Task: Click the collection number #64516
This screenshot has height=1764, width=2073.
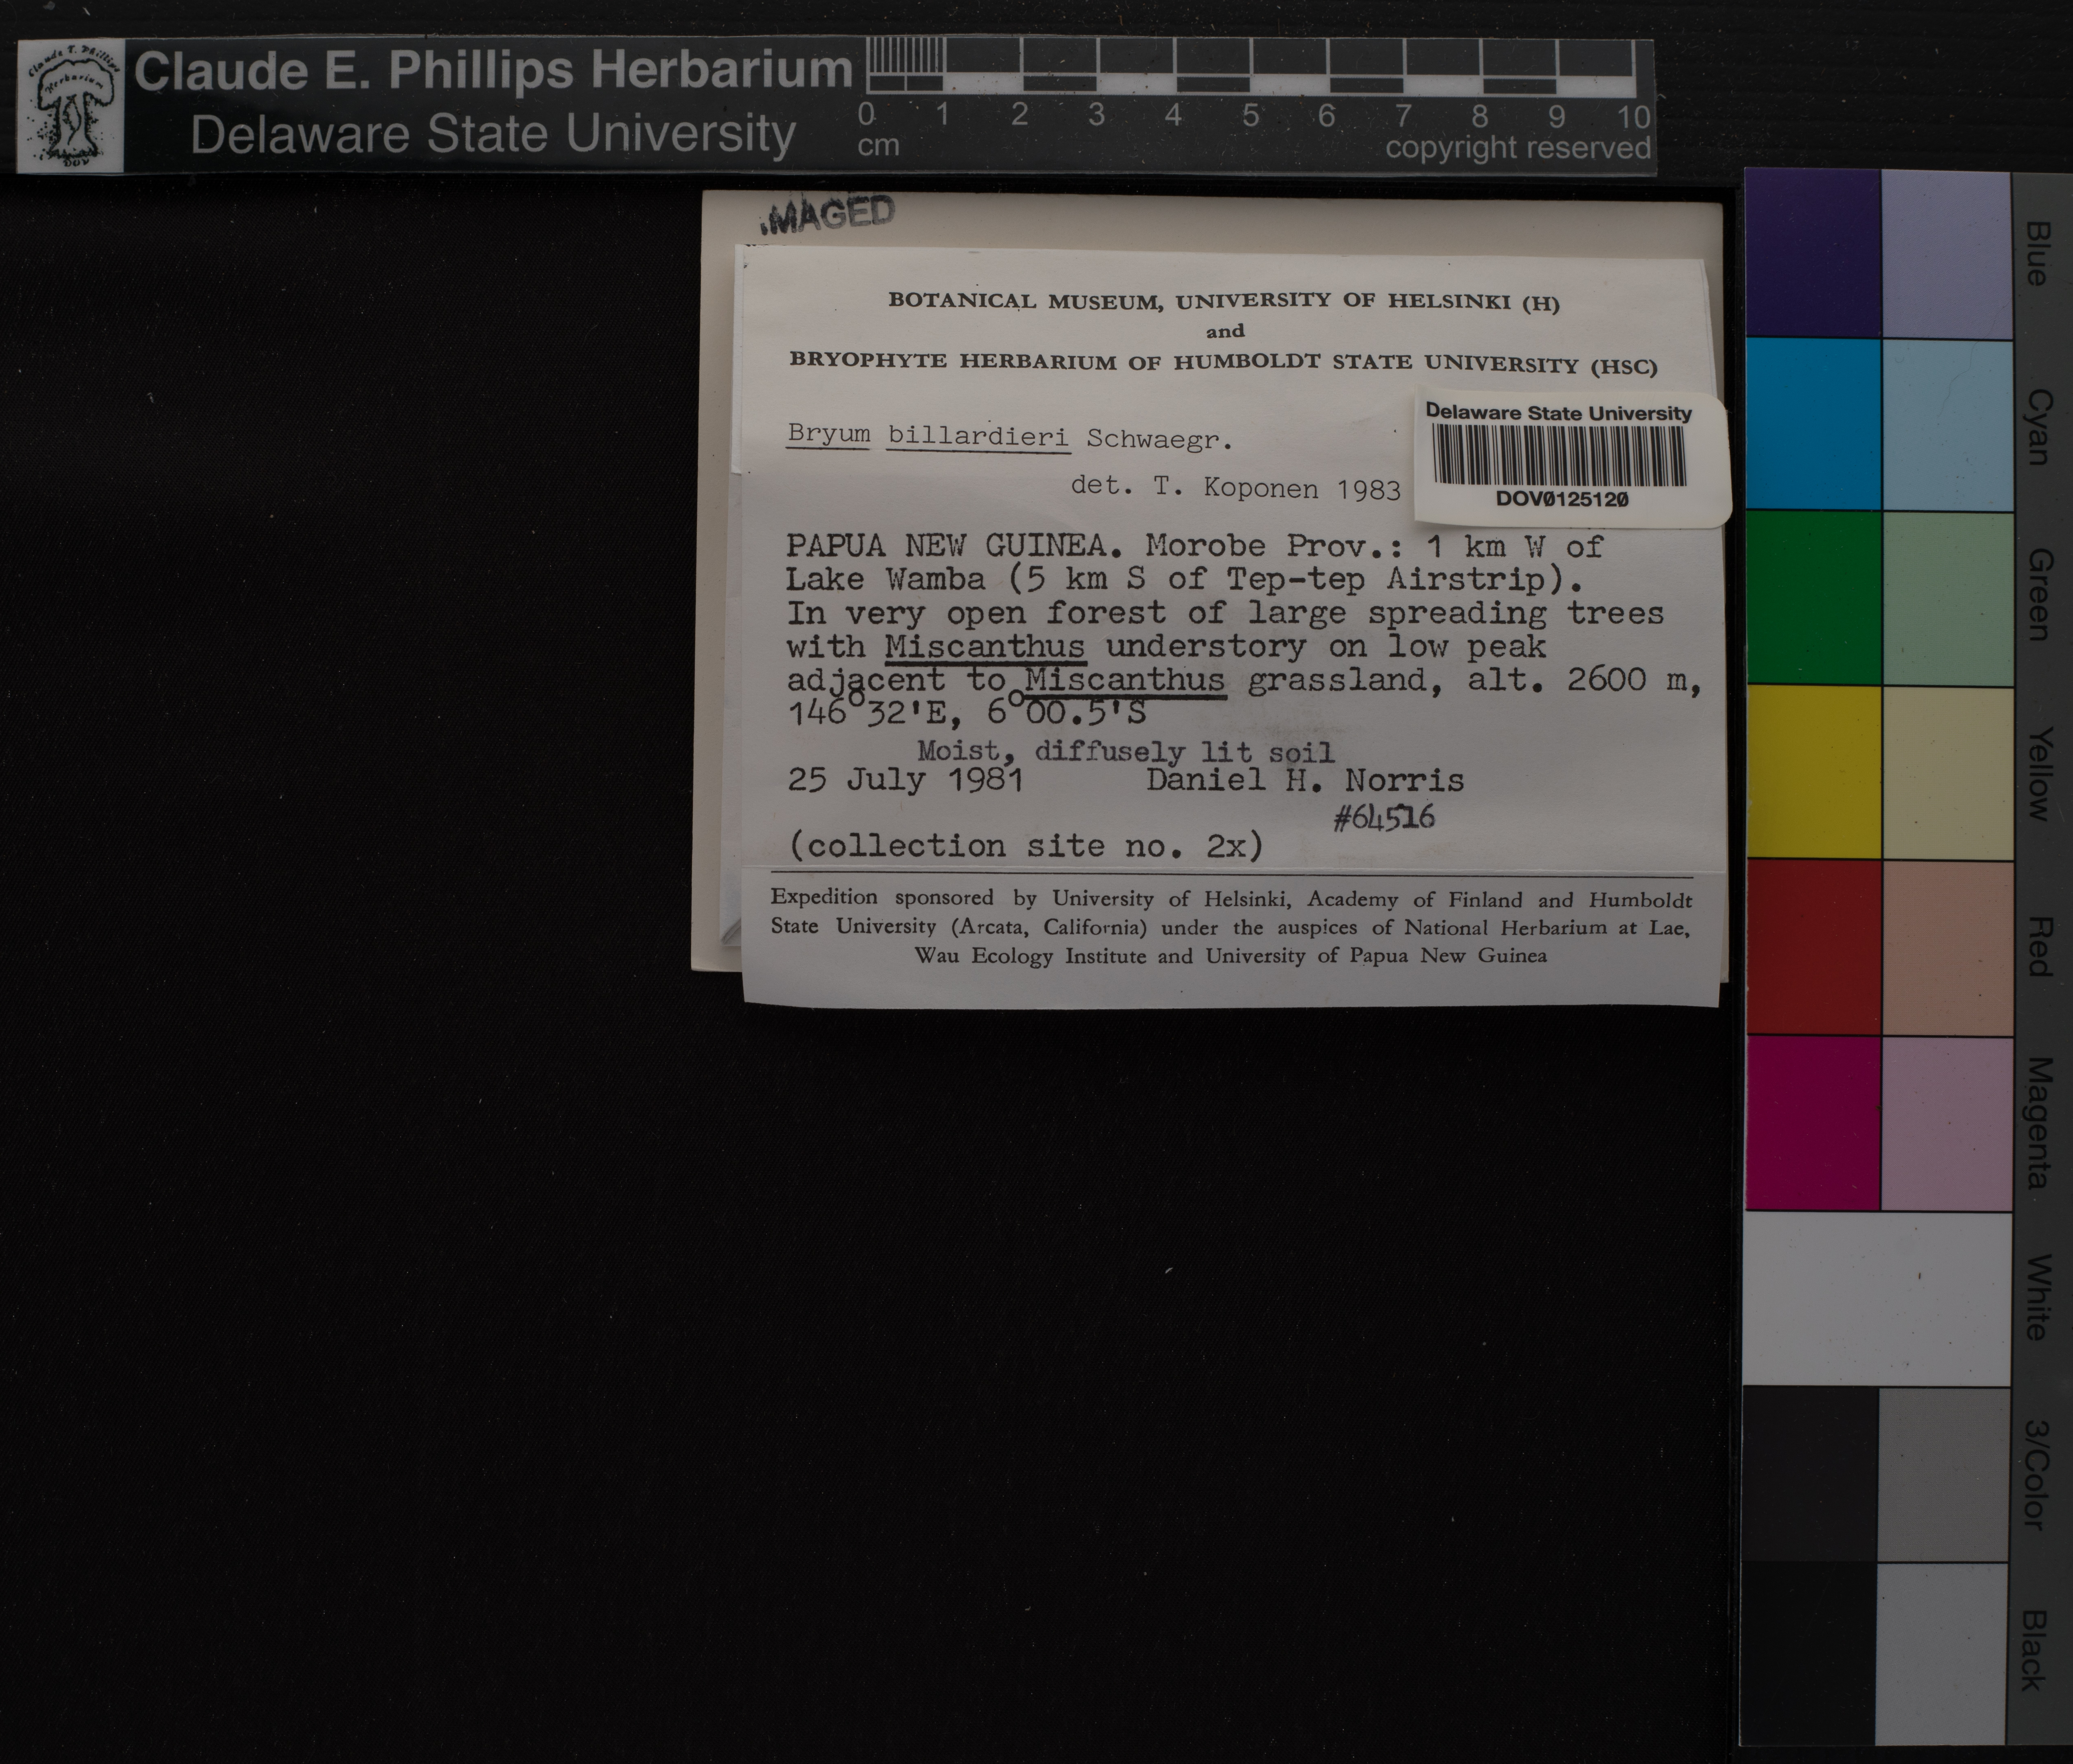Action: (x=1384, y=818)
